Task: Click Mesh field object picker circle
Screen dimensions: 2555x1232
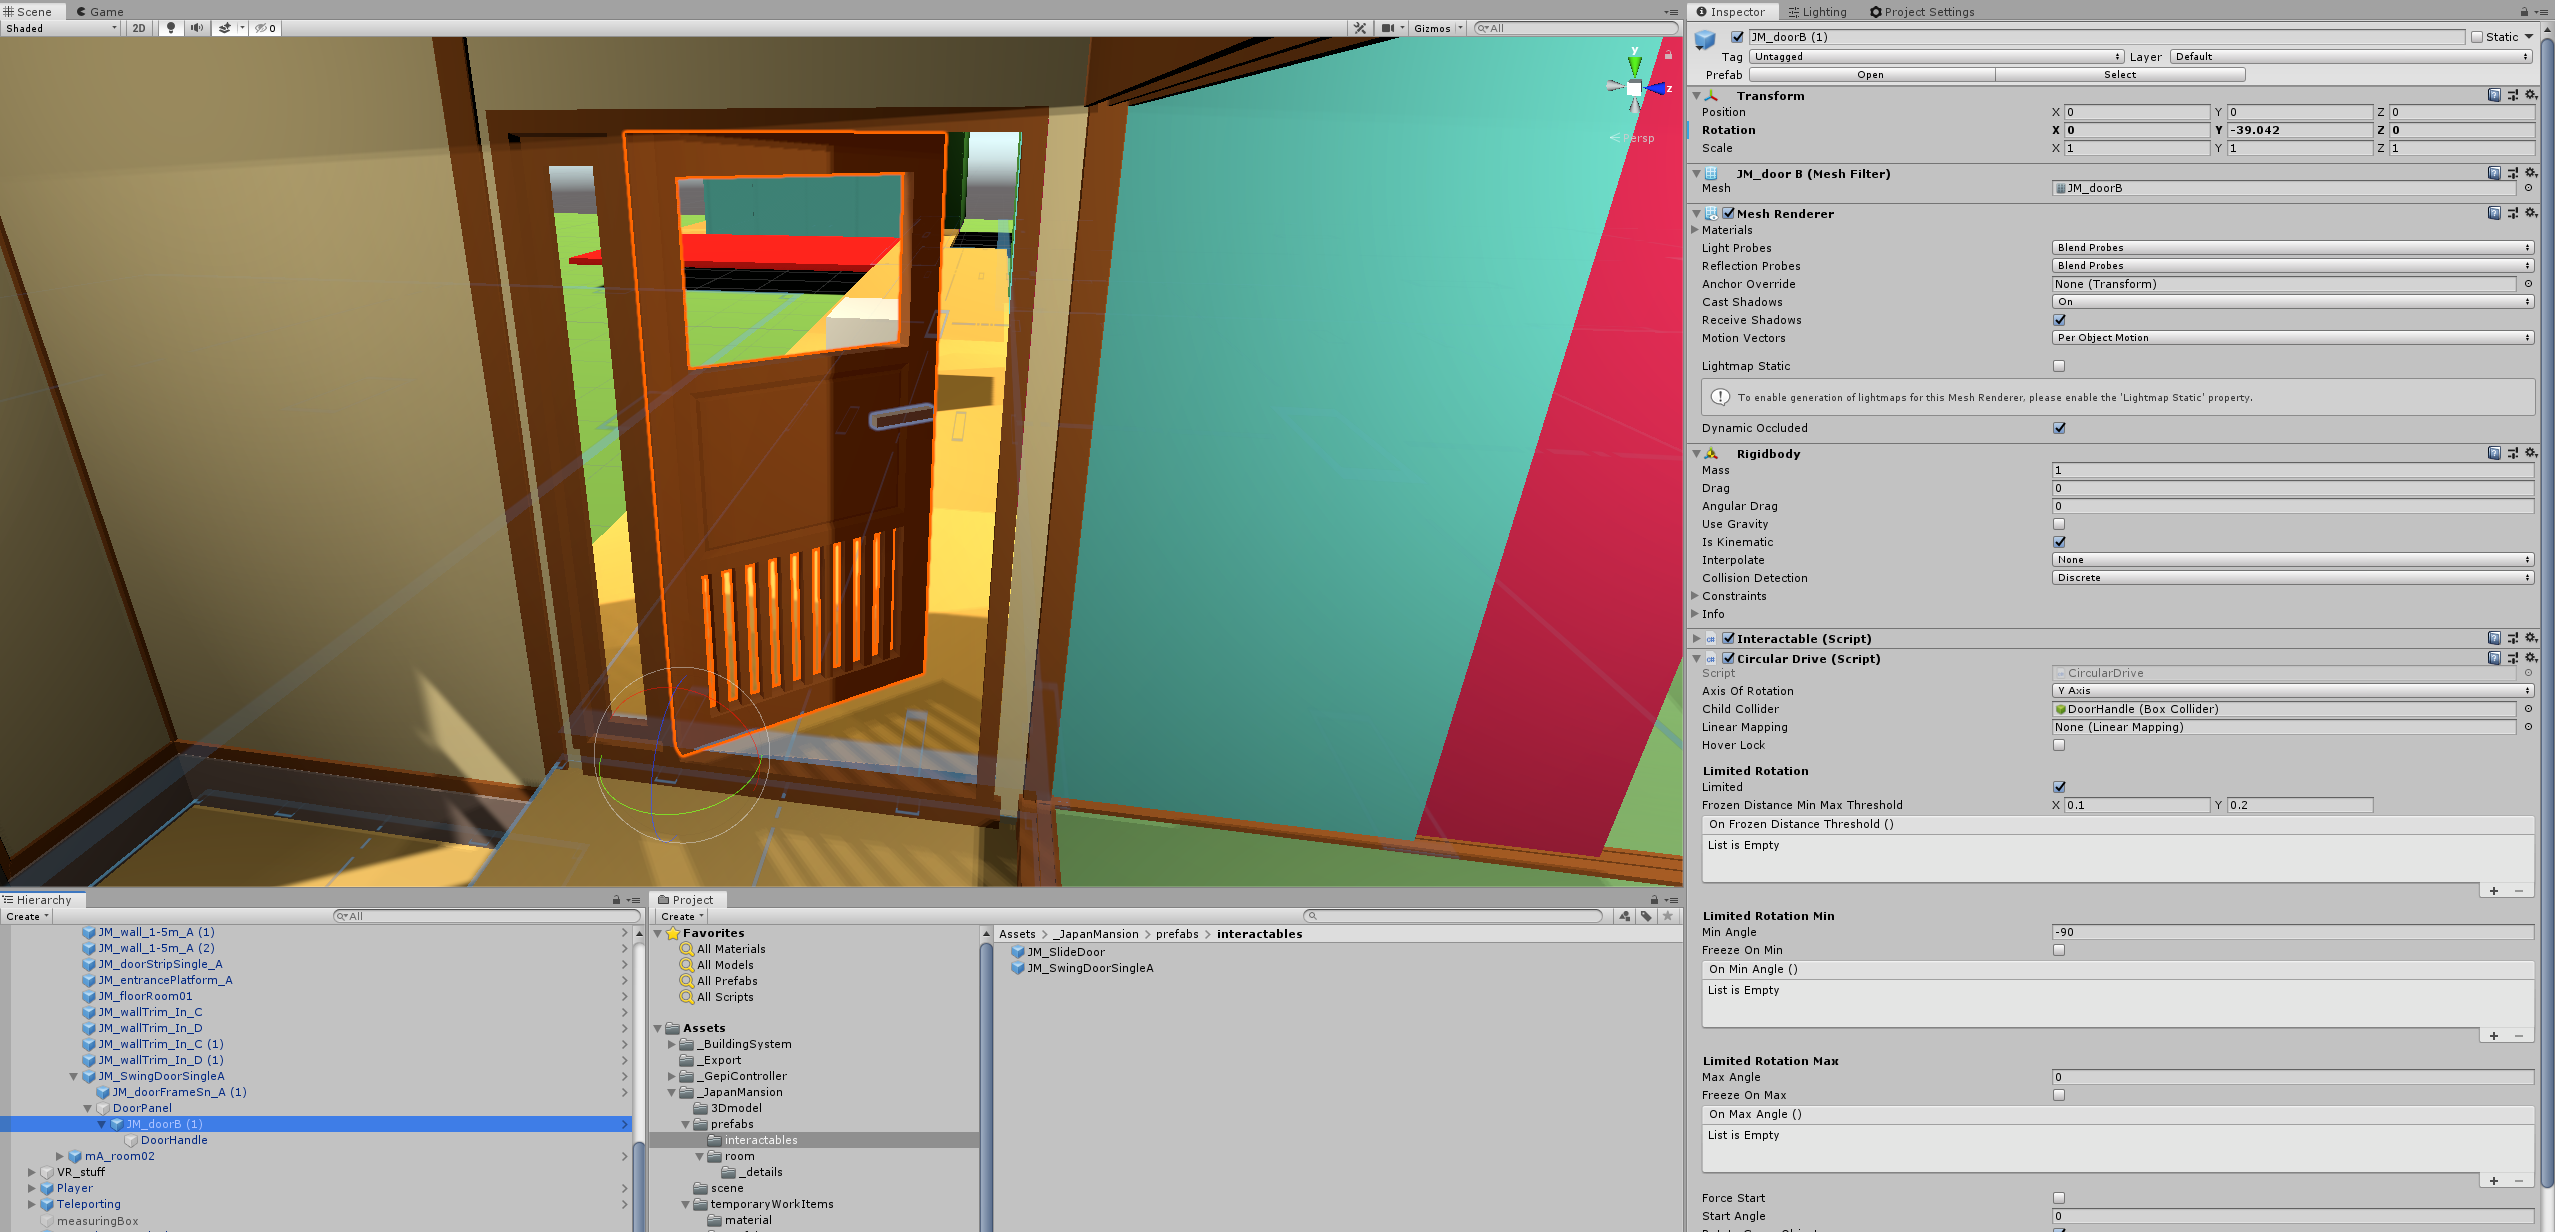Action: [2528, 188]
